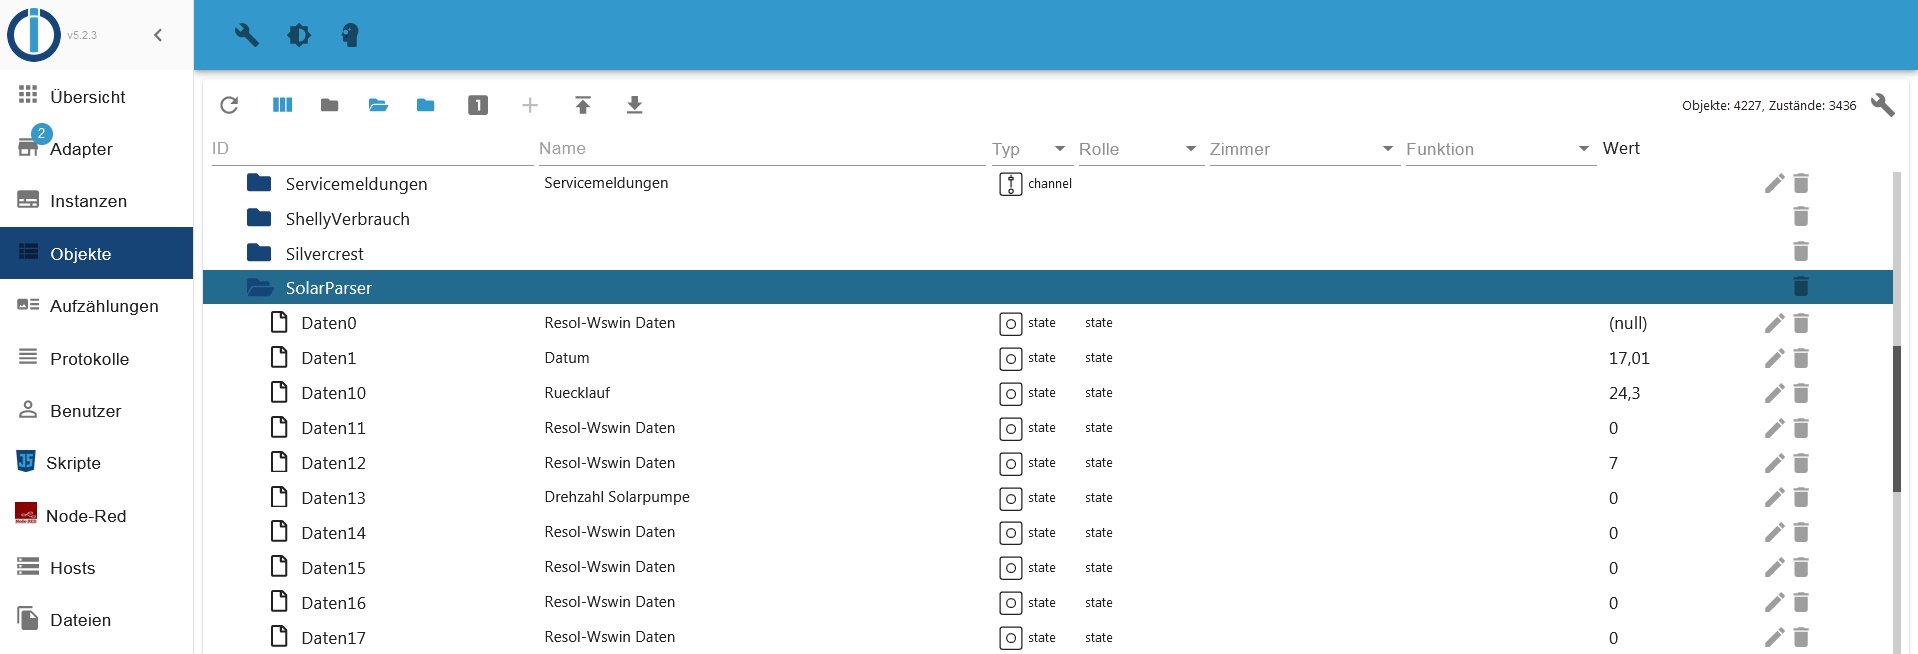Open the Typ filter dropdown
Viewport: 1918px width, 654px height.
(x=1059, y=149)
